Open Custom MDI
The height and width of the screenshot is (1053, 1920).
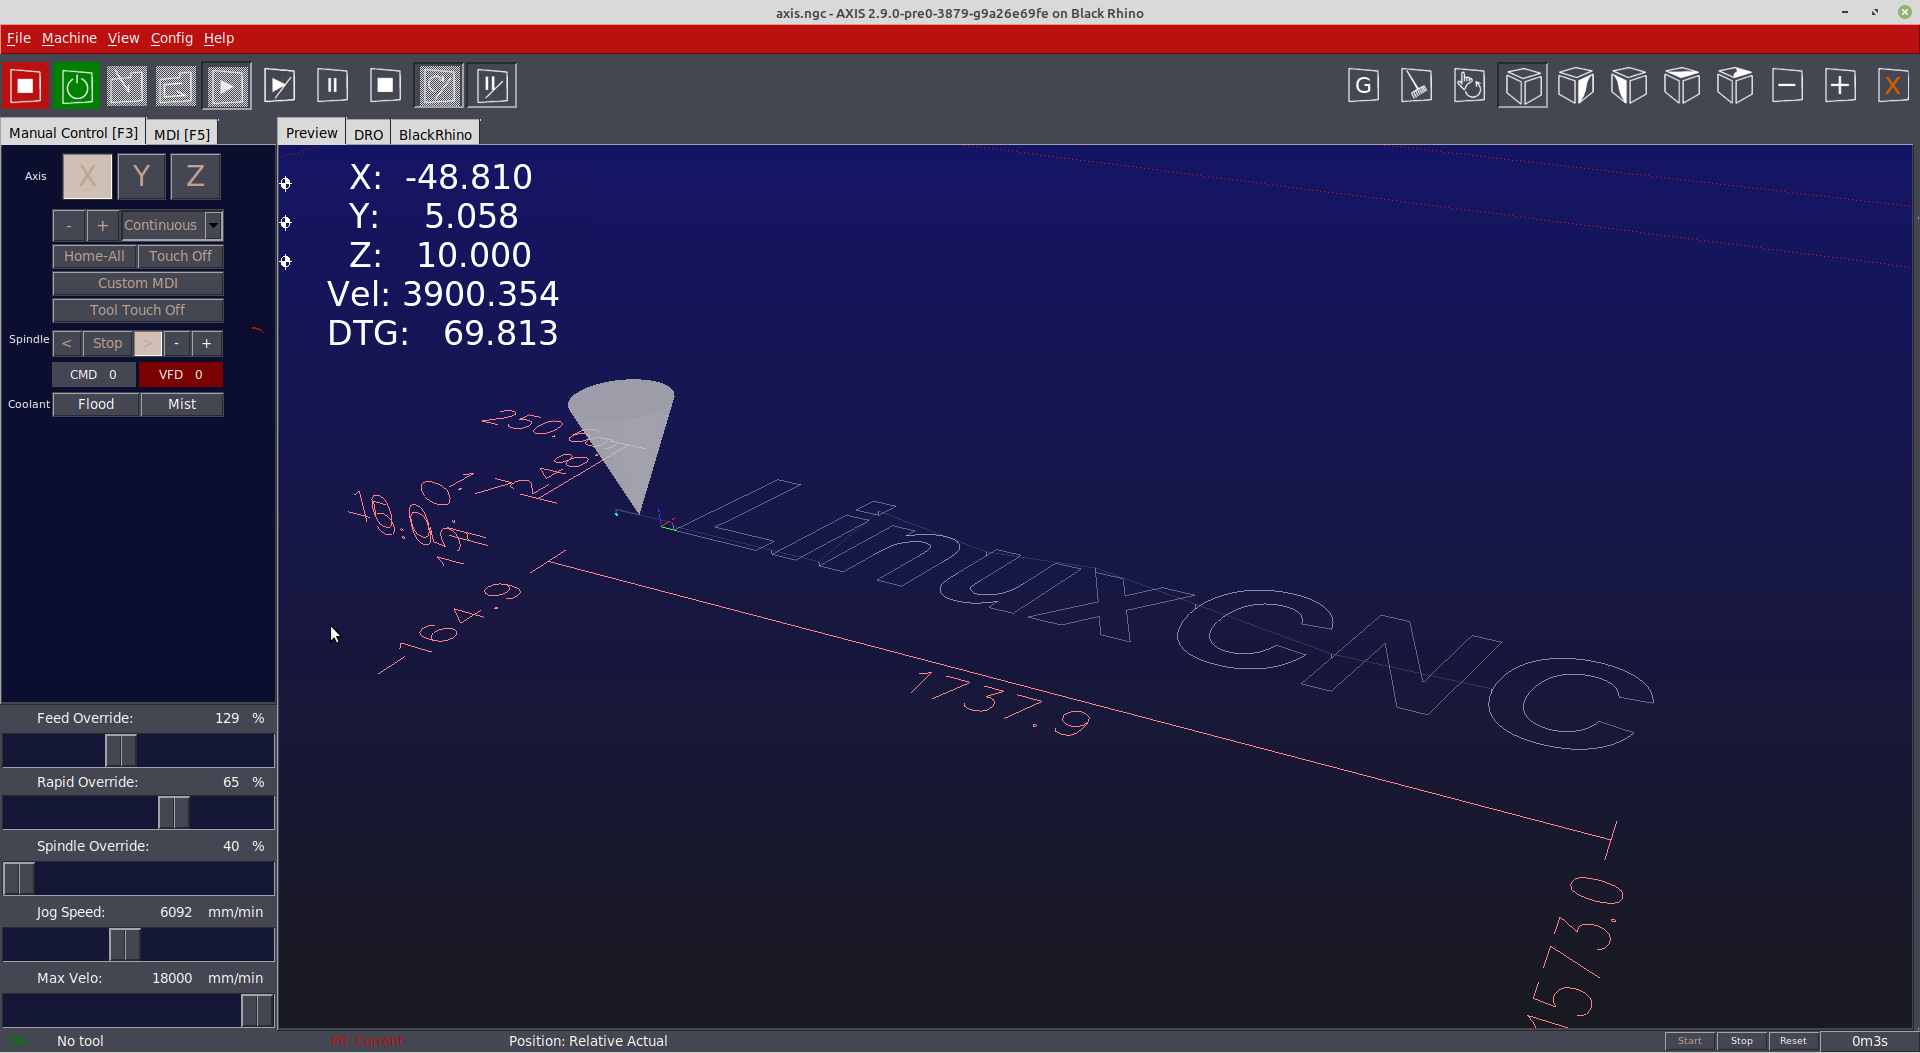click(138, 284)
